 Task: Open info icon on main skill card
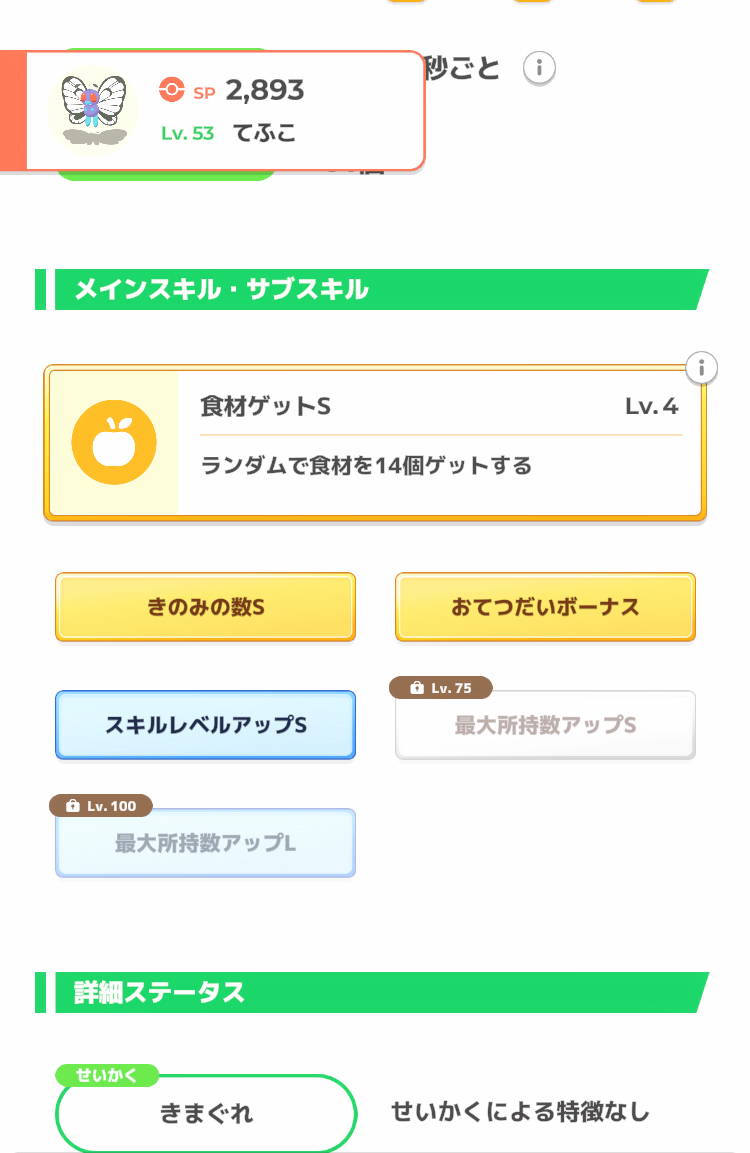tap(702, 367)
